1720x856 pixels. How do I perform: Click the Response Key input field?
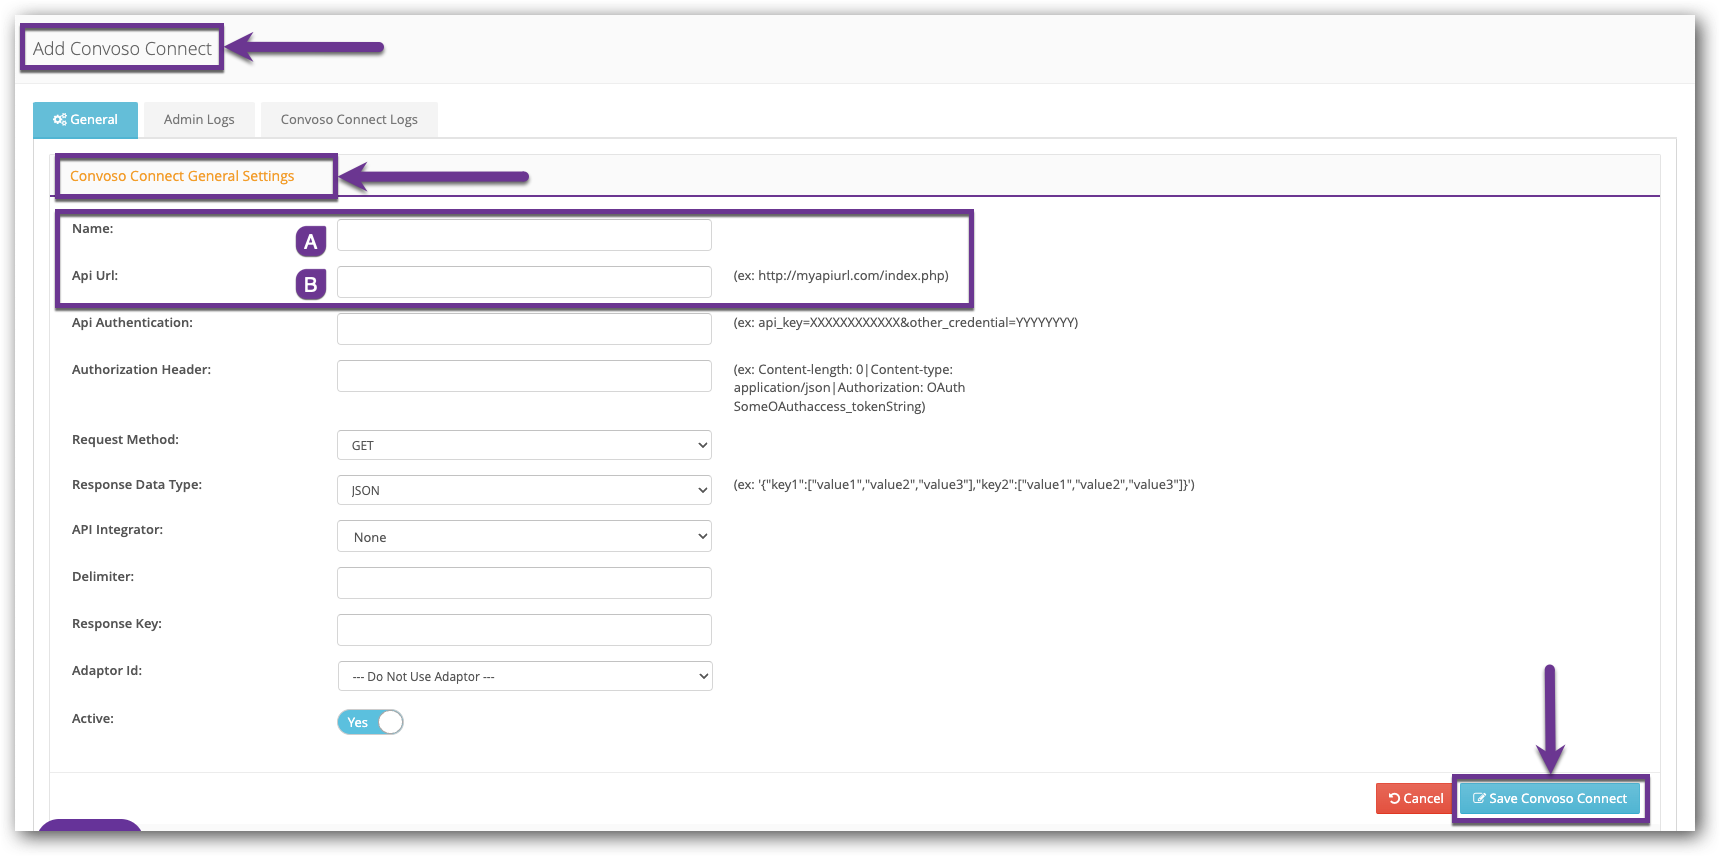pos(524,630)
